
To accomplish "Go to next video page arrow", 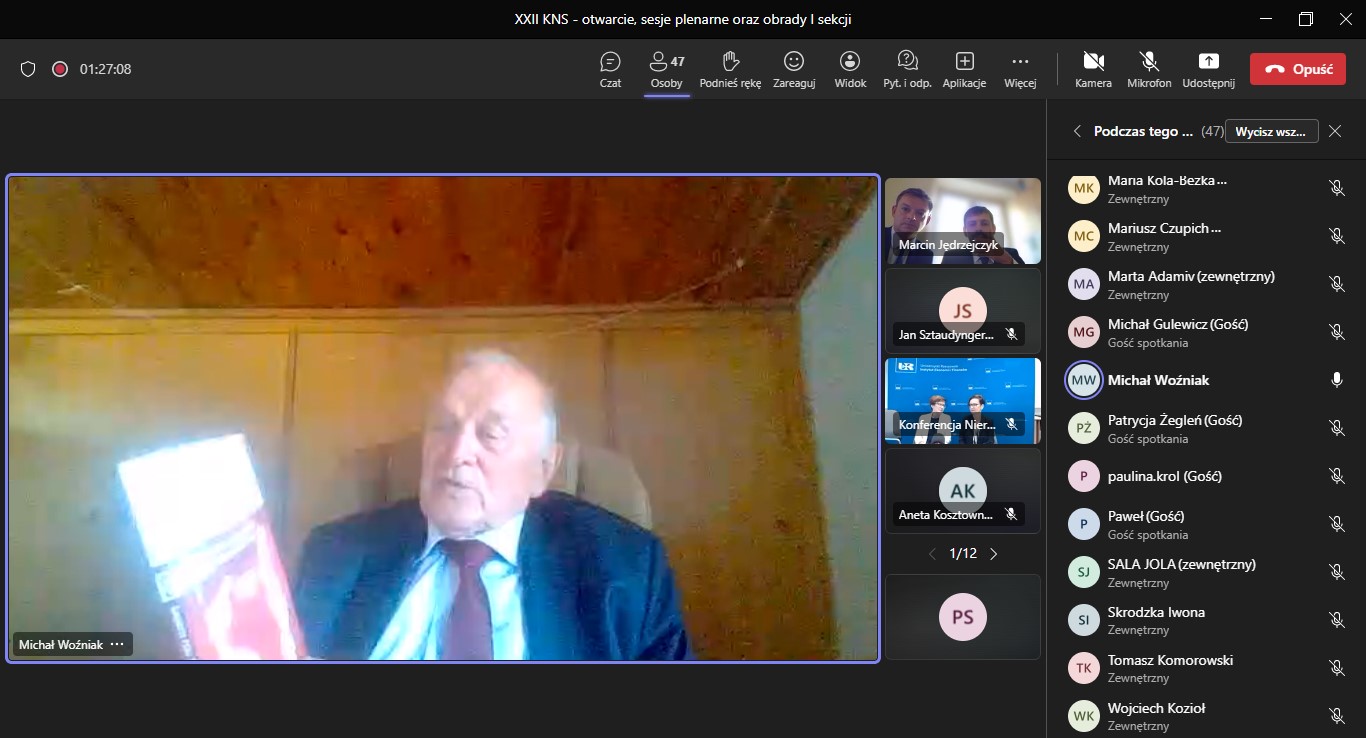I will (993, 554).
